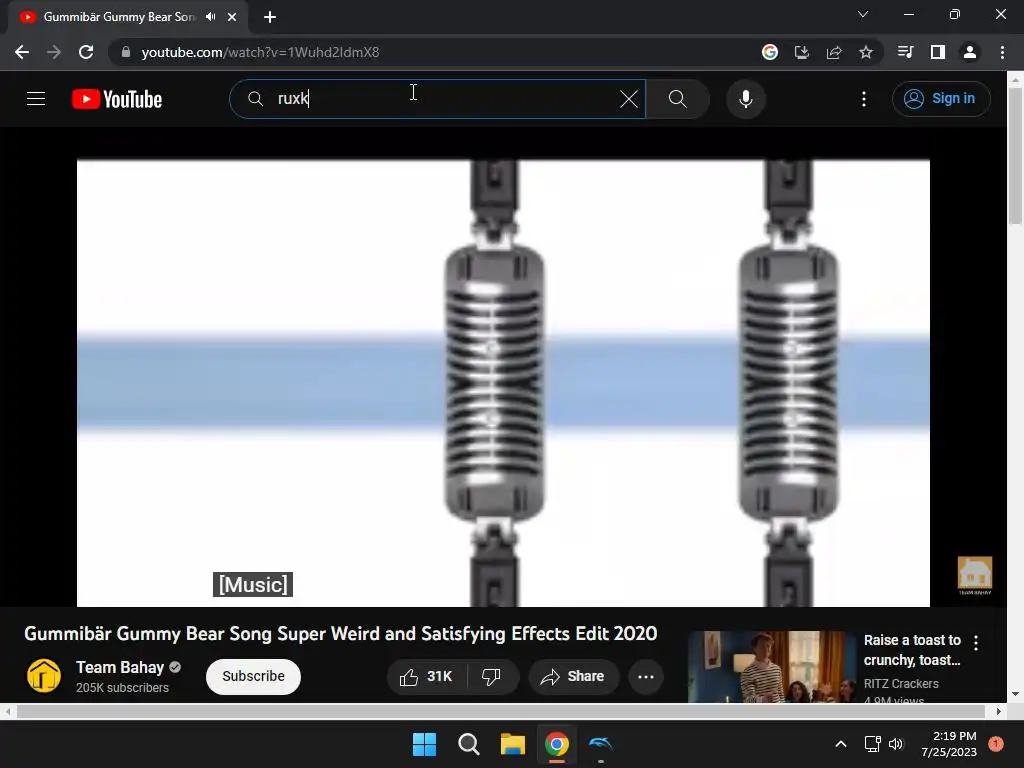Image resolution: width=1024 pixels, height=768 pixels.
Task: Go to YouTube home via logo
Action: [x=117, y=99]
